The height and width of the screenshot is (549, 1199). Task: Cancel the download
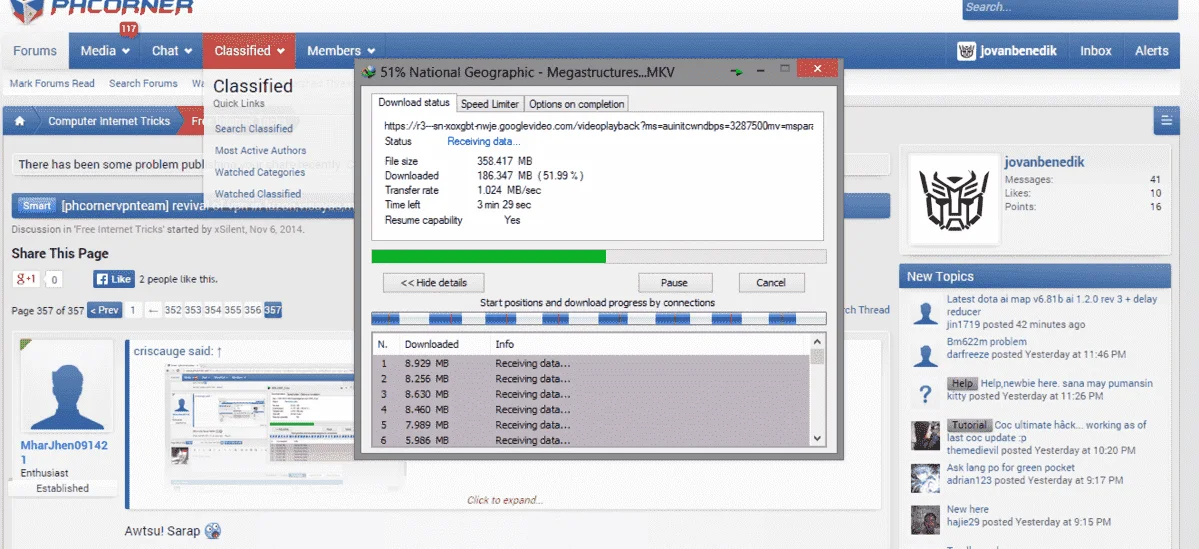pos(771,282)
